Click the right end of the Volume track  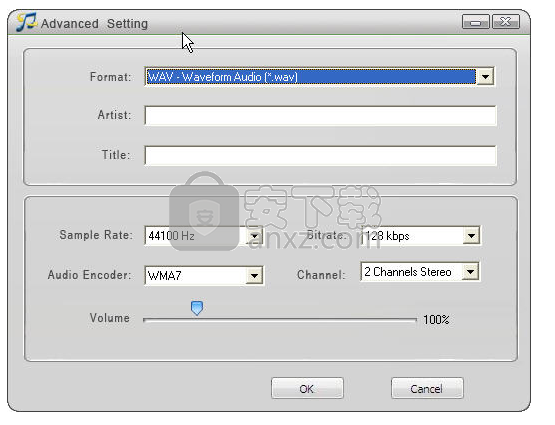tap(415, 320)
